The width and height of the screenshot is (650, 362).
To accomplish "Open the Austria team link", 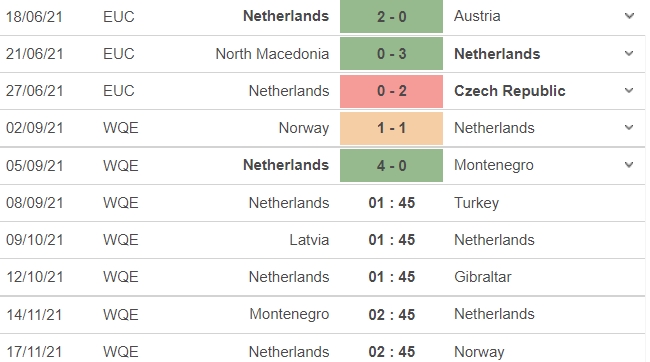I will (x=477, y=16).
